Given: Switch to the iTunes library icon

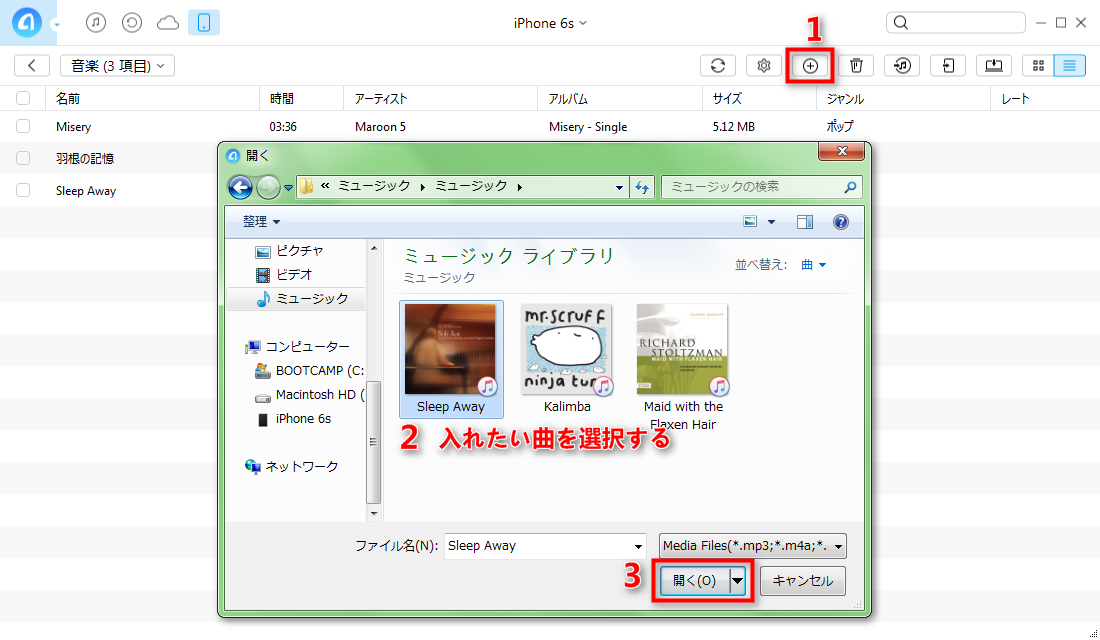Looking at the screenshot, I should click(96, 23).
